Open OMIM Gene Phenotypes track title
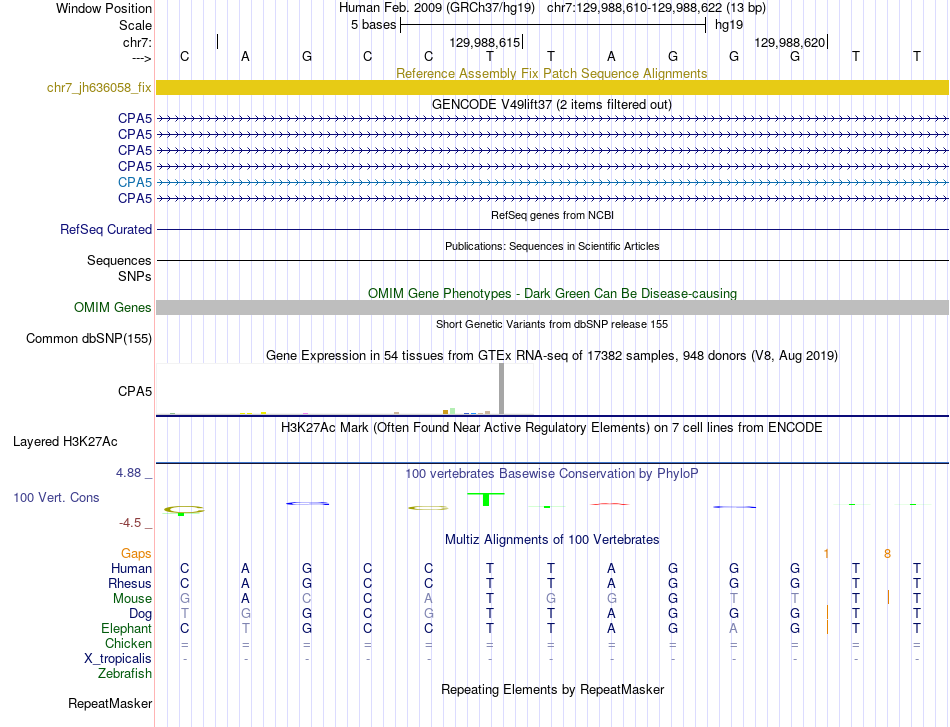 click(x=552, y=293)
